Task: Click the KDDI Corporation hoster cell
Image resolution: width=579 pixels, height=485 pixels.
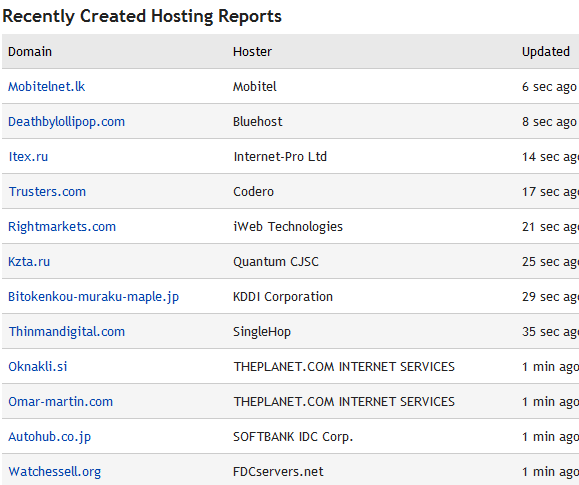Action: [x=283, y=297]
